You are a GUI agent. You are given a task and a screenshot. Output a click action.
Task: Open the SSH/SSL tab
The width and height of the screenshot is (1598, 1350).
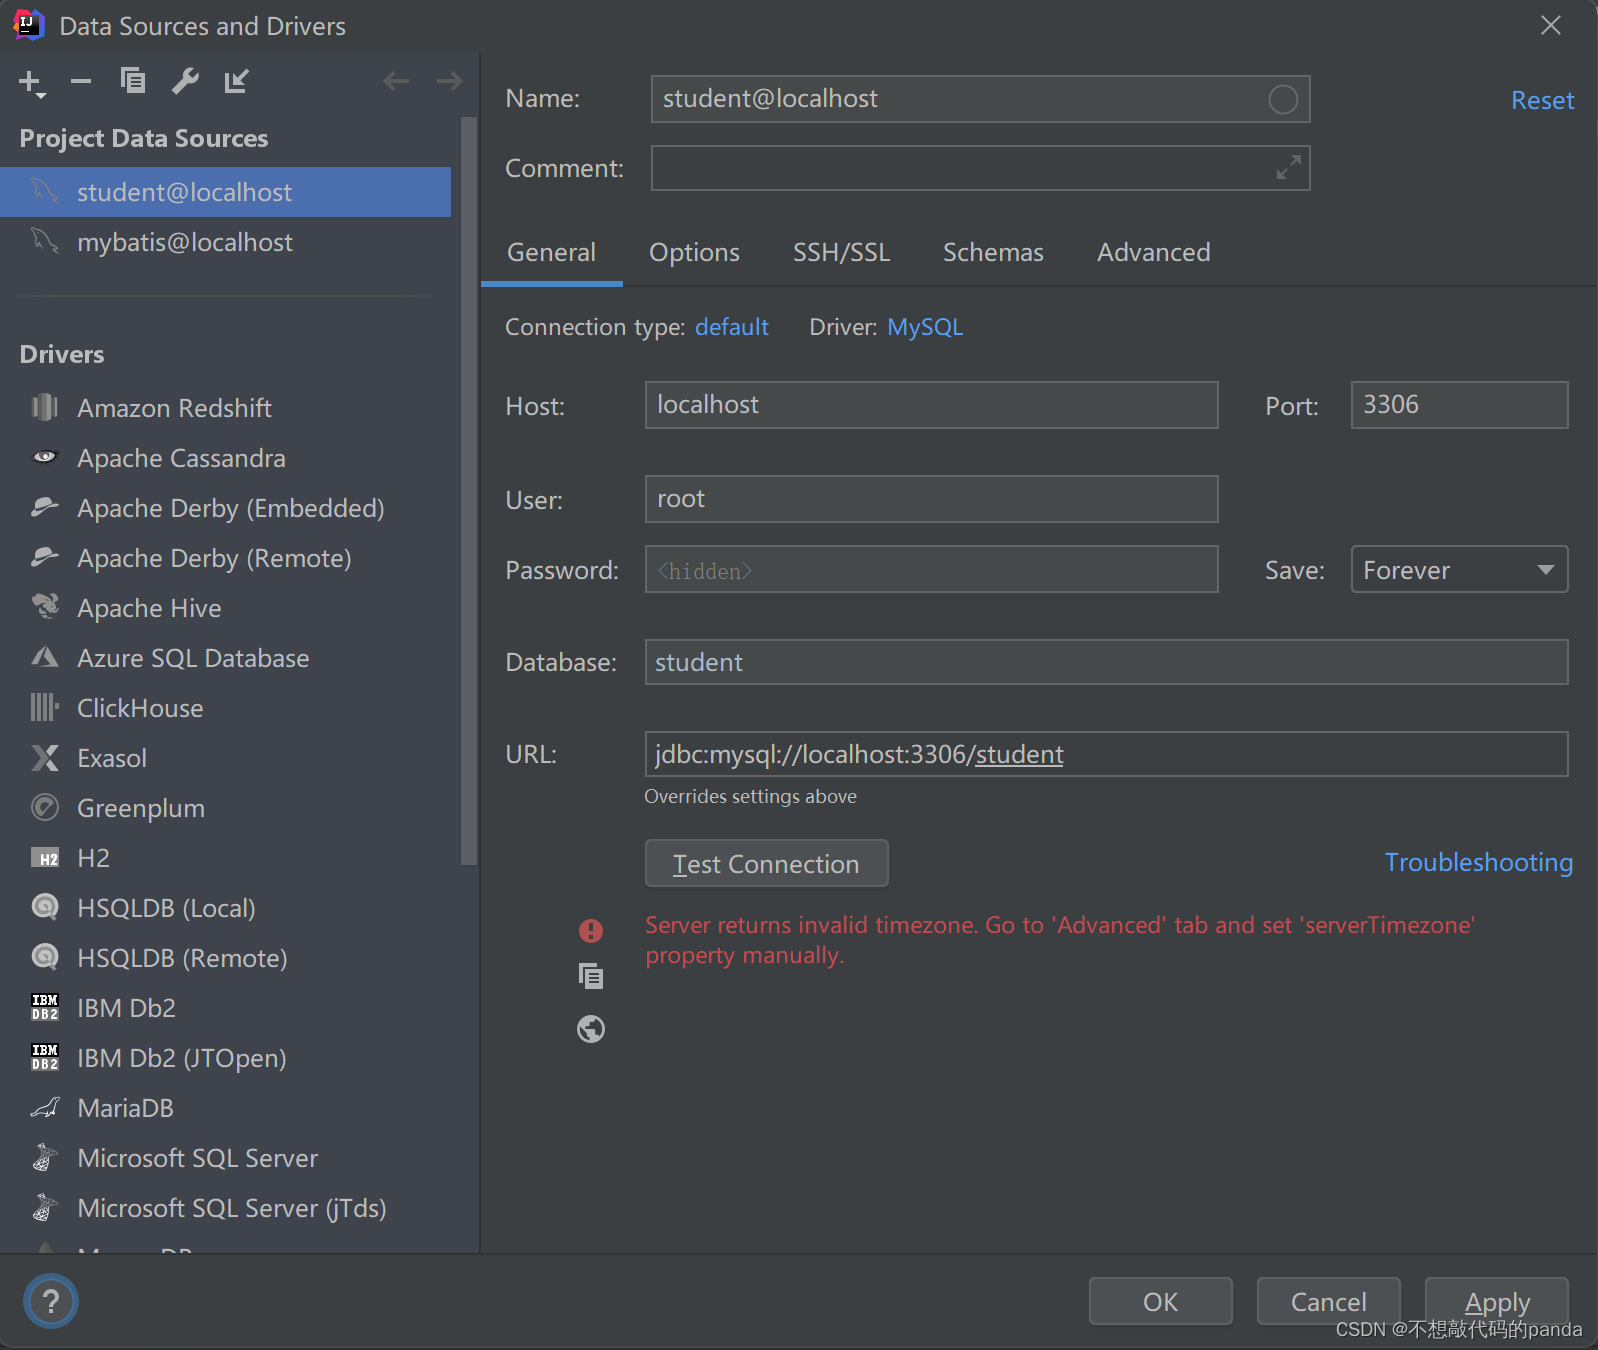tap(841, 253)
